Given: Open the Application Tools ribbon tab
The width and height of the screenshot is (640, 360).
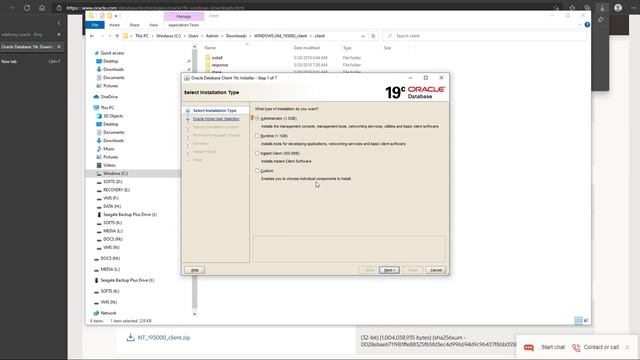Looking at the screenshot, I should point(184,25).
